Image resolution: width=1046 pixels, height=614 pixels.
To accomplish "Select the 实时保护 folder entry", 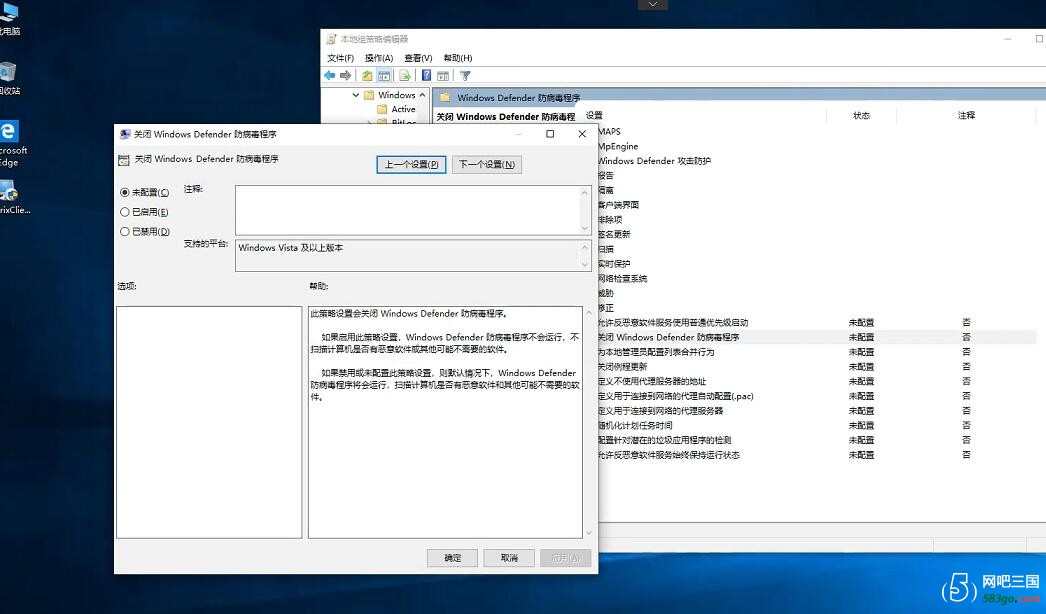I will (x=614, y=264).
